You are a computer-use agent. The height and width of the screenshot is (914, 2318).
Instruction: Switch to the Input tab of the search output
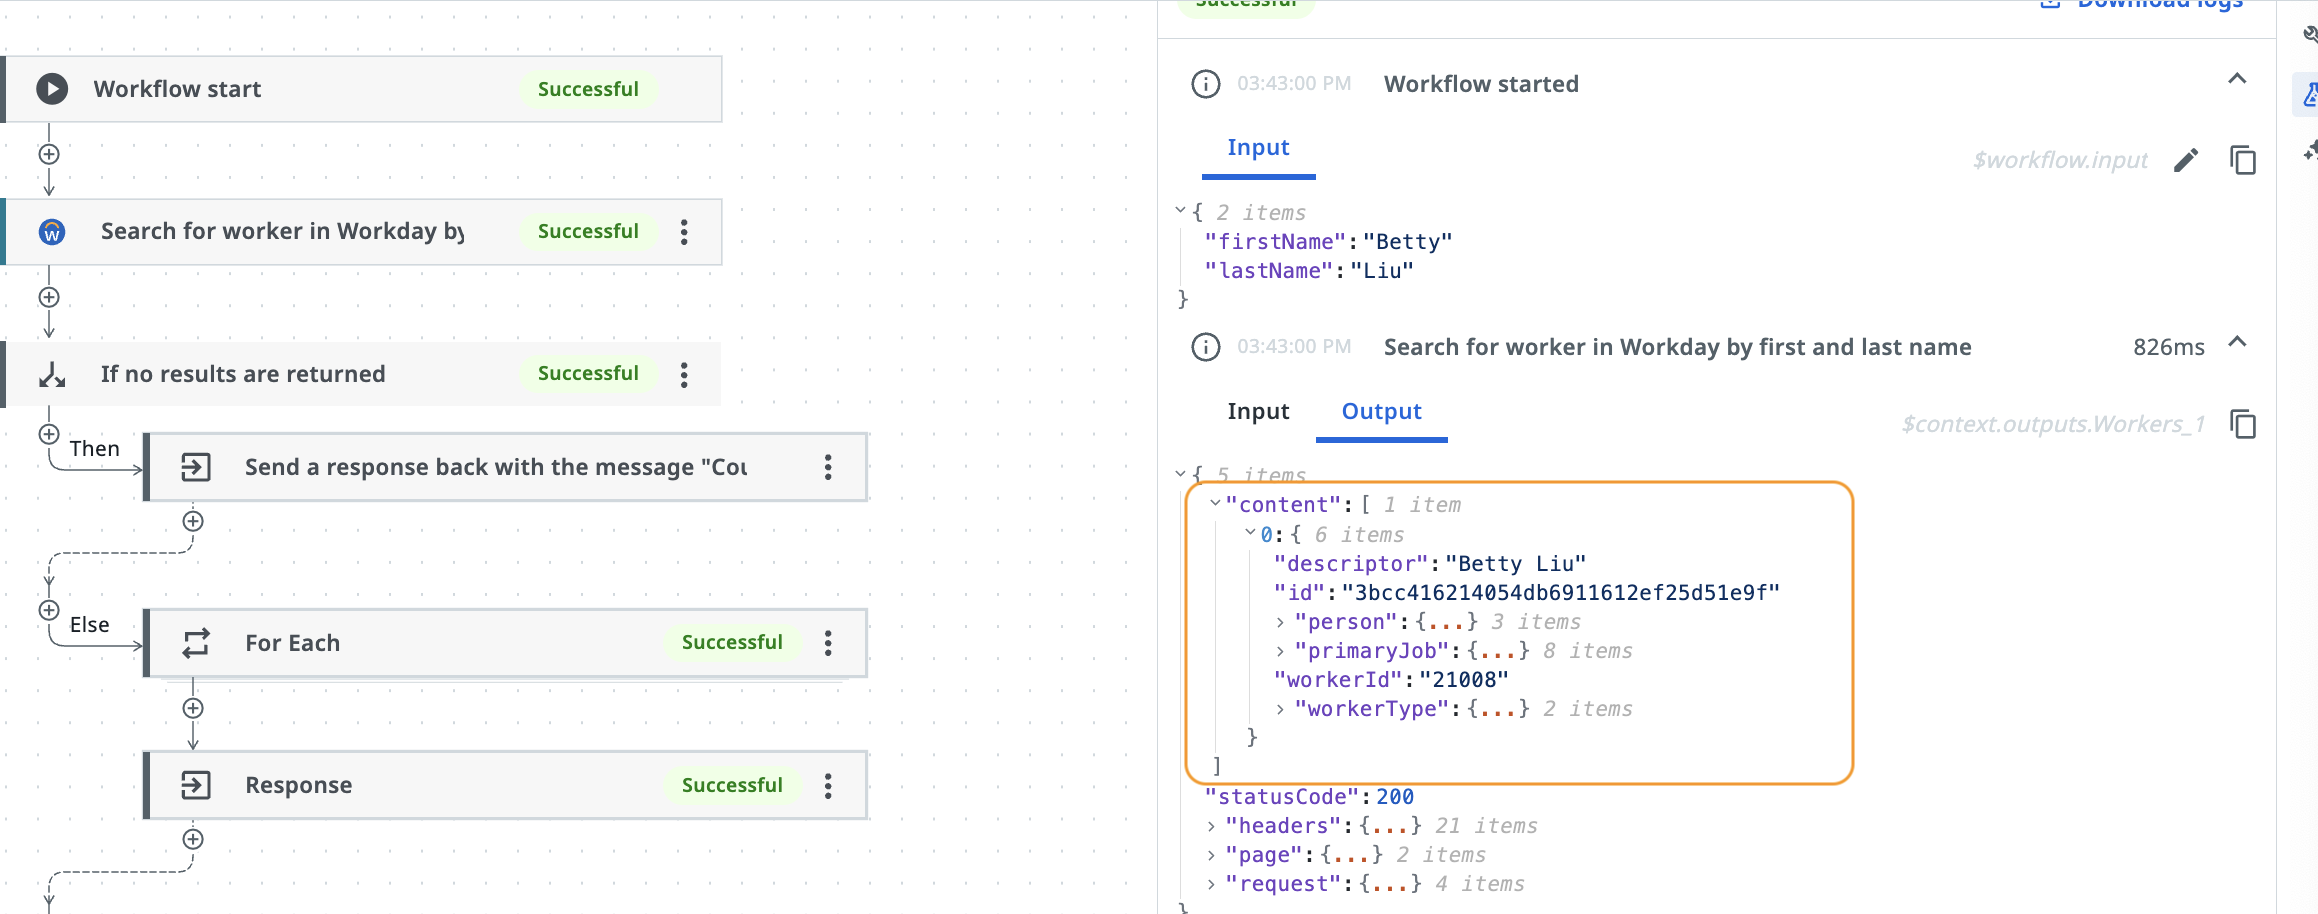(x=1258, y=411)
